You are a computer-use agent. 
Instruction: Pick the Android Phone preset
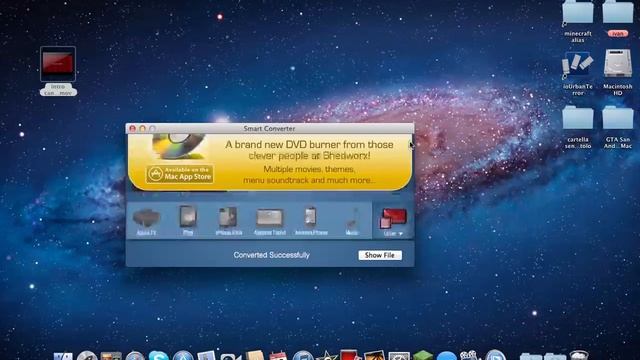[x=311, y=221]
